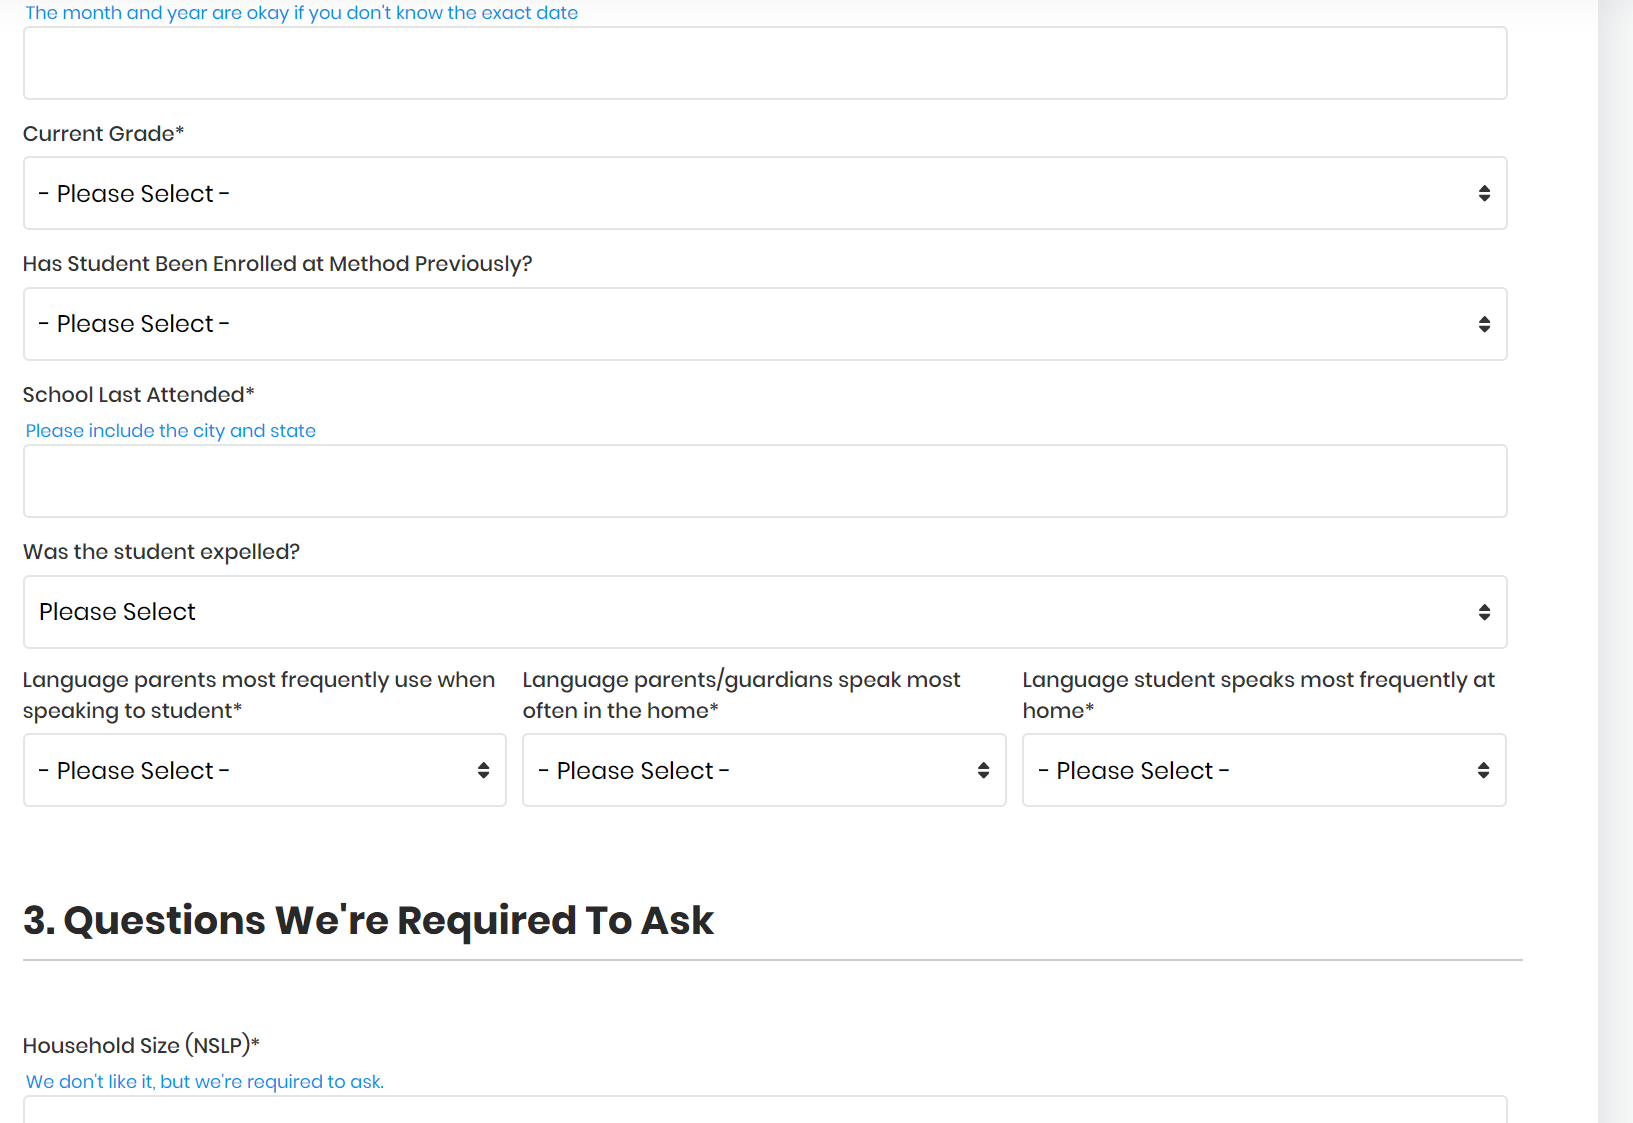Click the 'Household Size (NSLP)*' label
This screenshot has height=1123, width=1633.
(x=141, y=1046)
